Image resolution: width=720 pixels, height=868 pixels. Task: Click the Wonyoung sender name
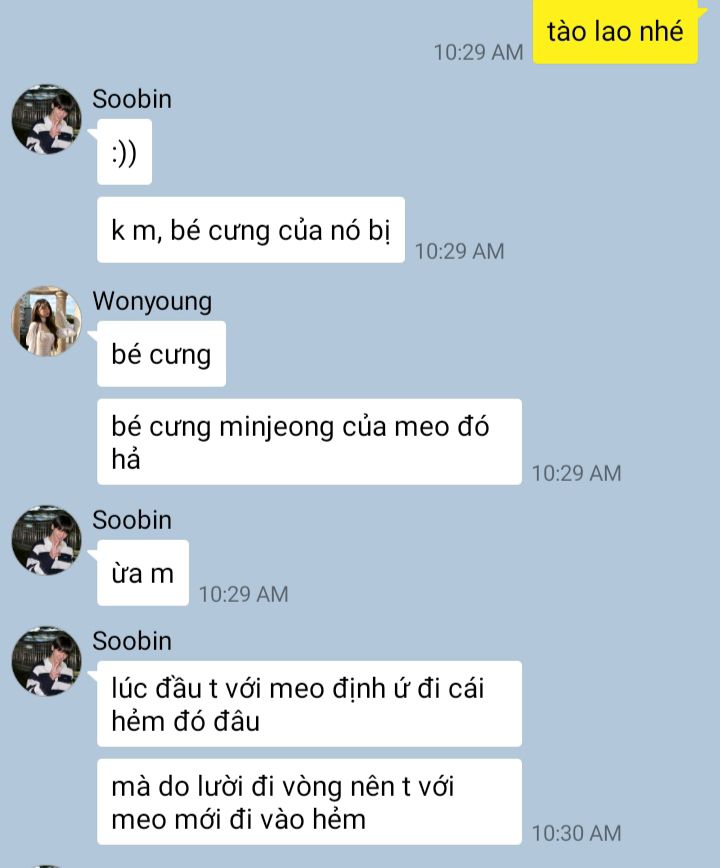(x=152, y=301)
